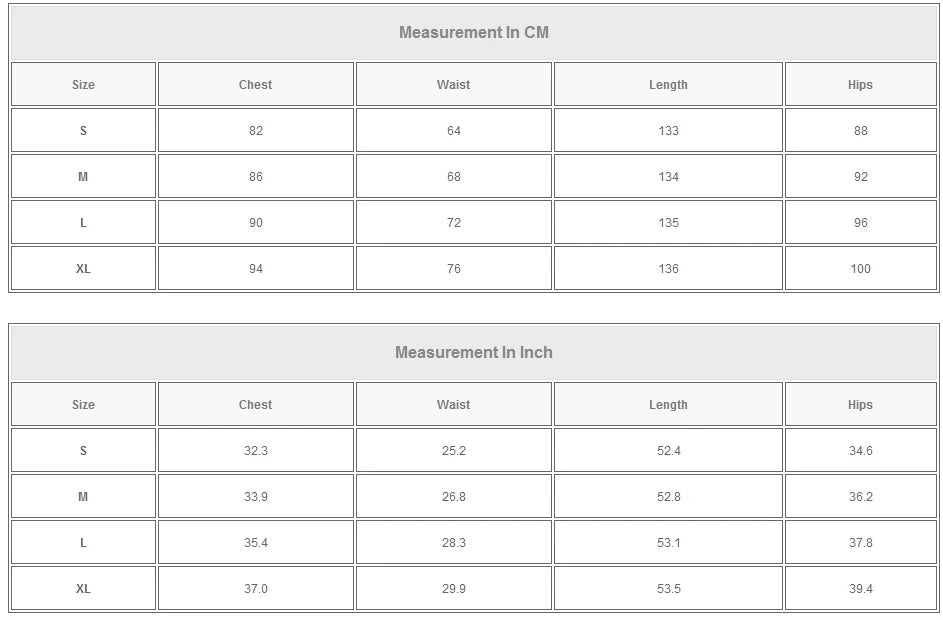Click hips value 39.4 in inch table
Image resolution: width=943 pixels, height=620 pixels.
pyautogui.click(x=861, y=589)
